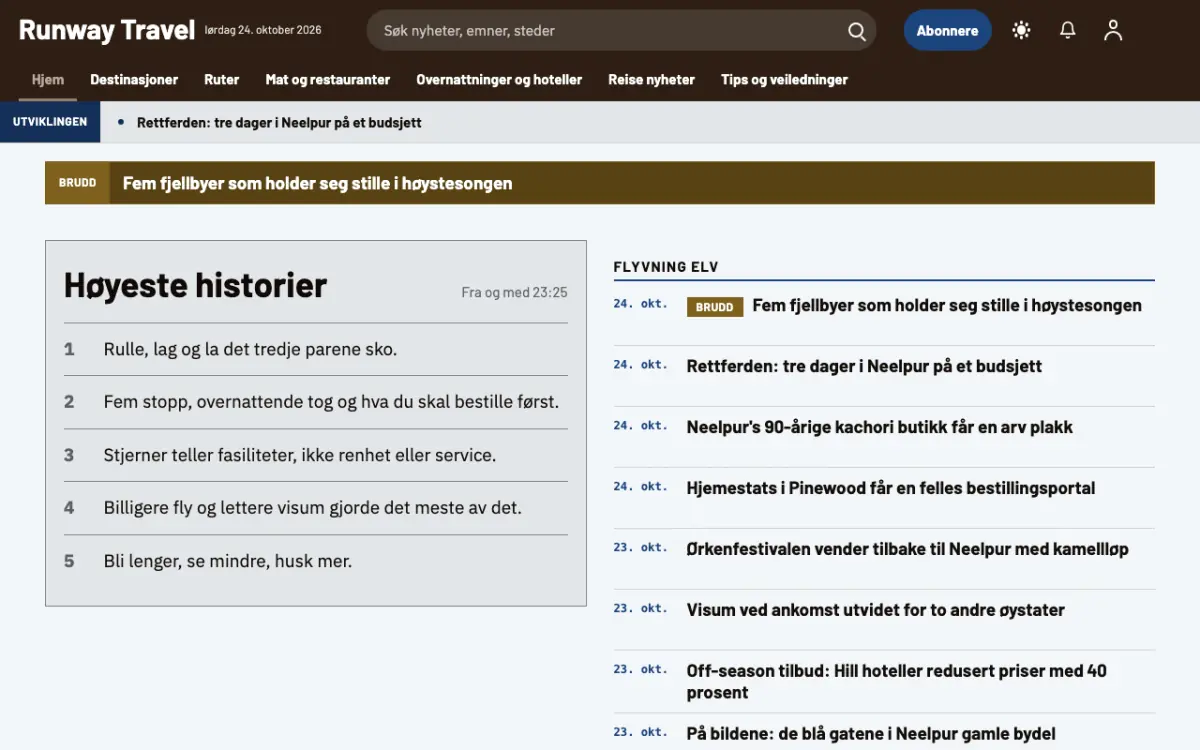Viewport: 1200px width, 750px height.
Task: Open story På bildene de blå gatene
Action: 871,733
